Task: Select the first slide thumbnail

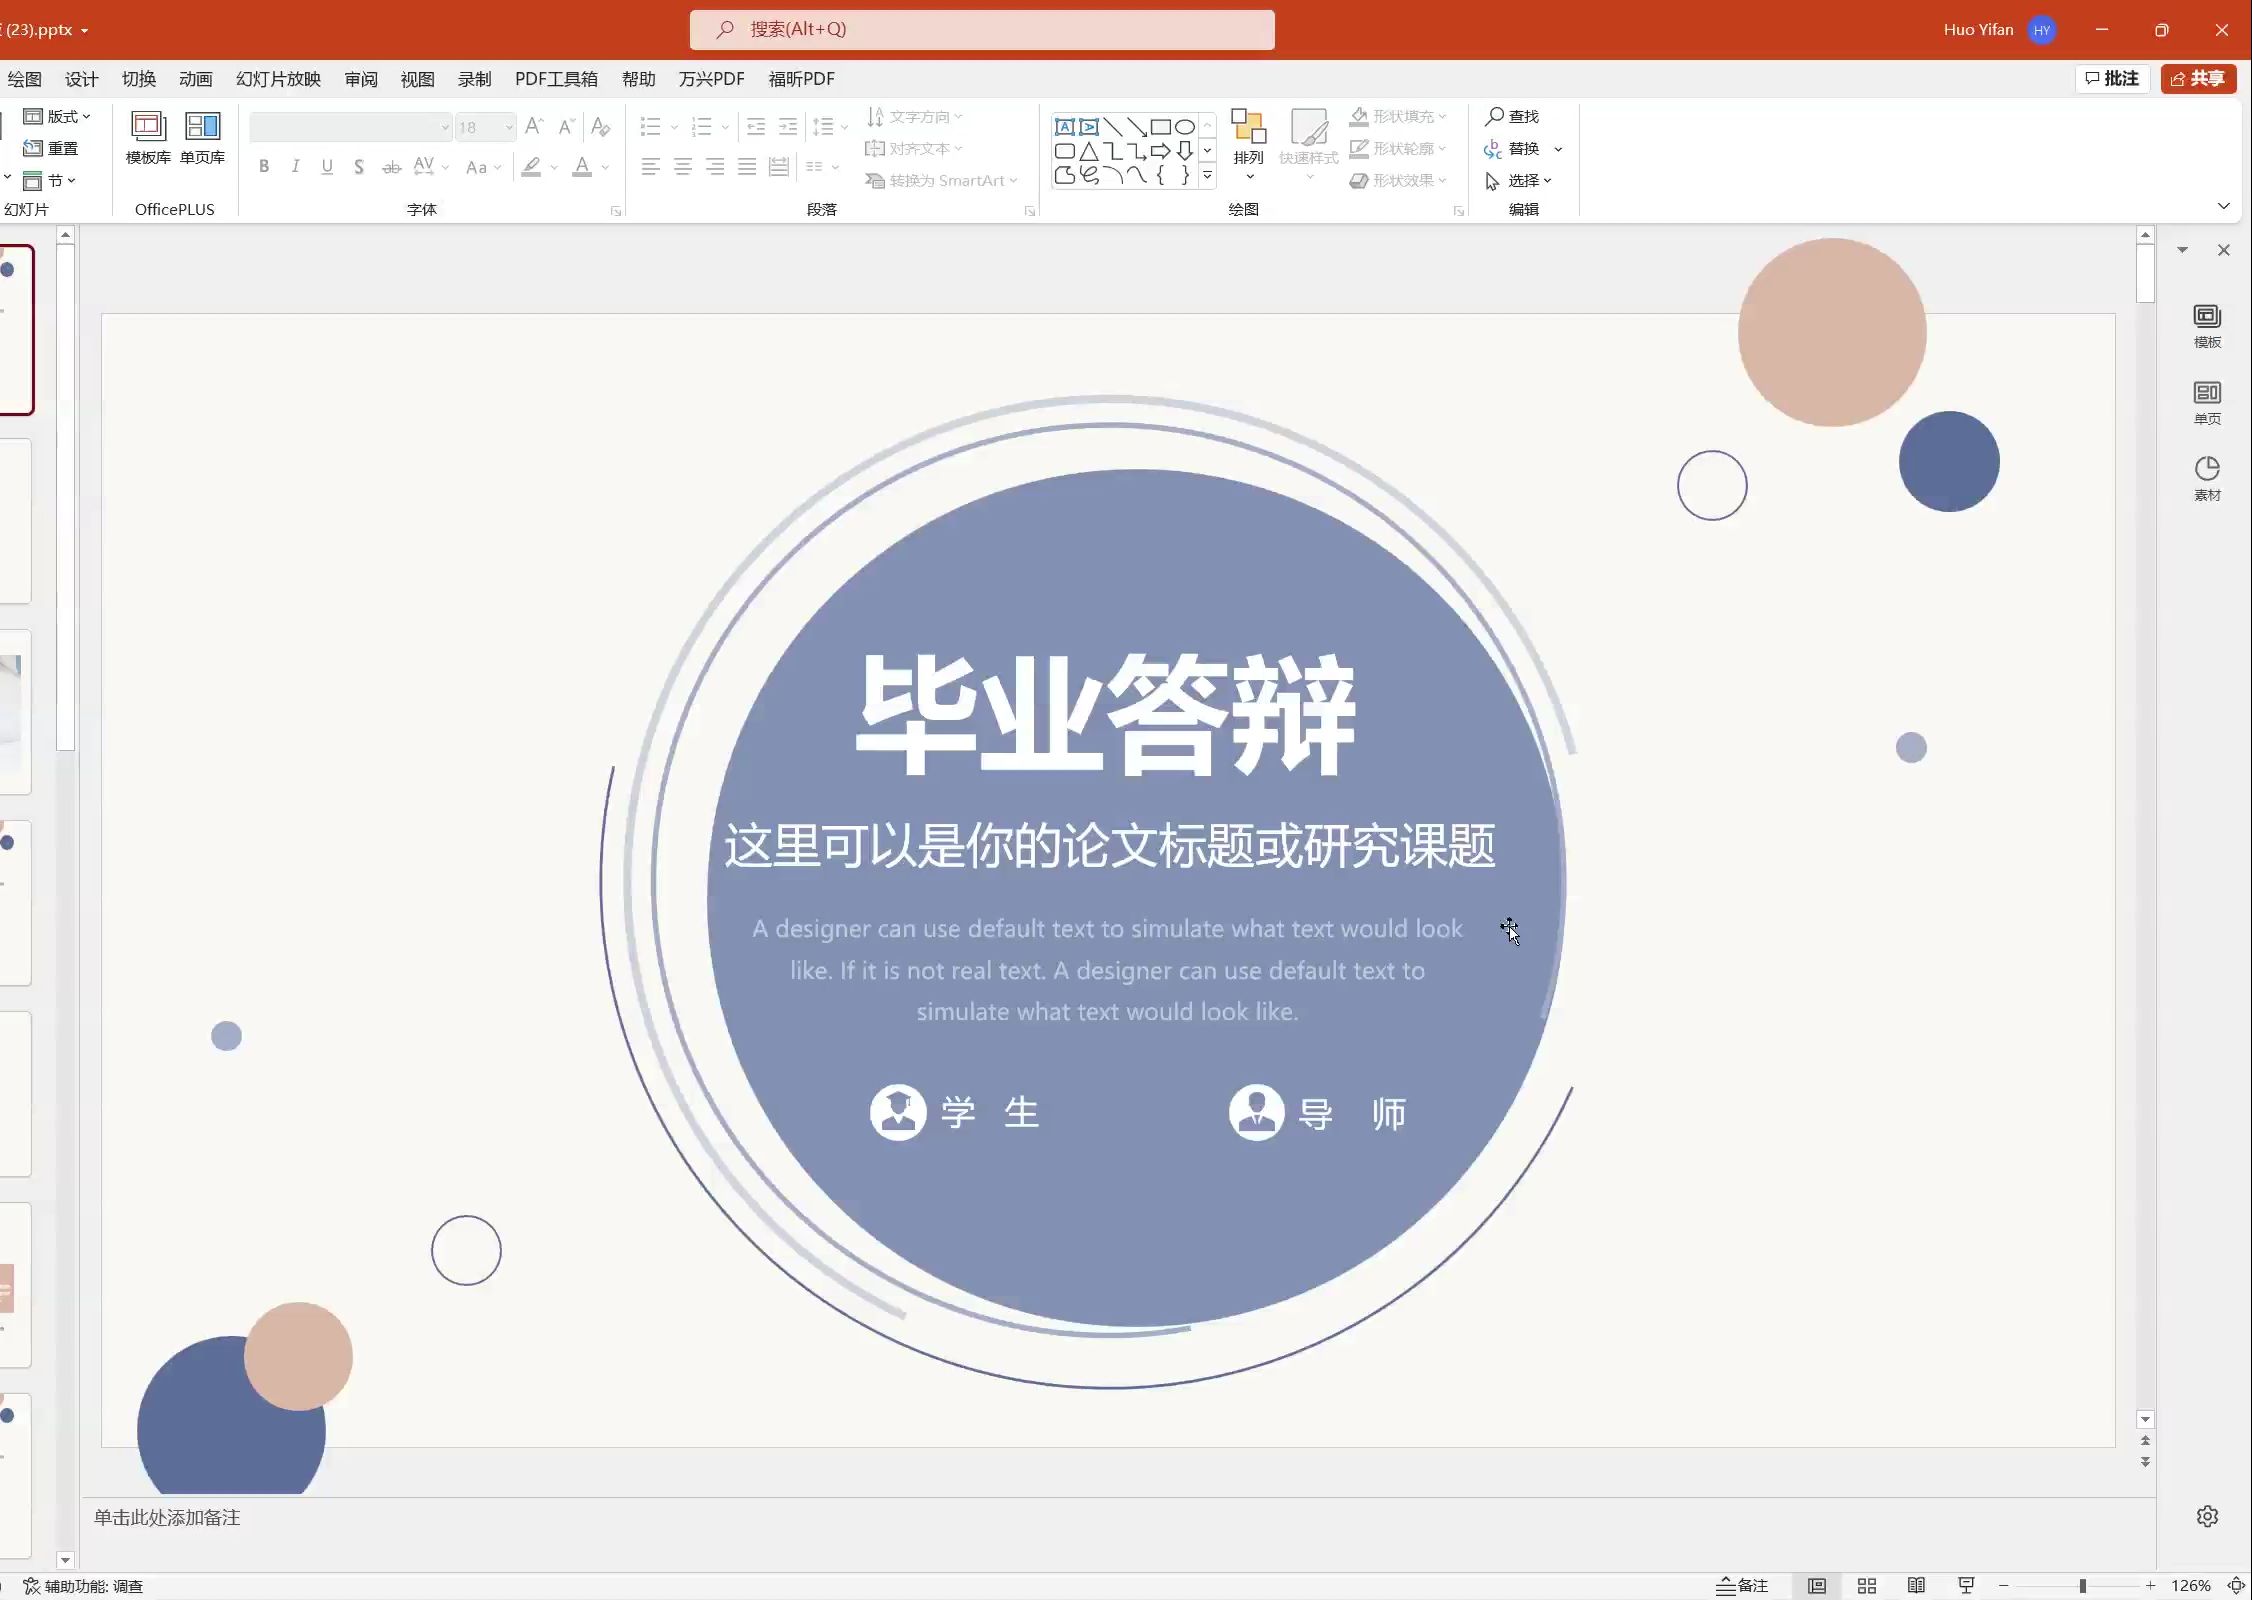Action: [x=15, y=330]
